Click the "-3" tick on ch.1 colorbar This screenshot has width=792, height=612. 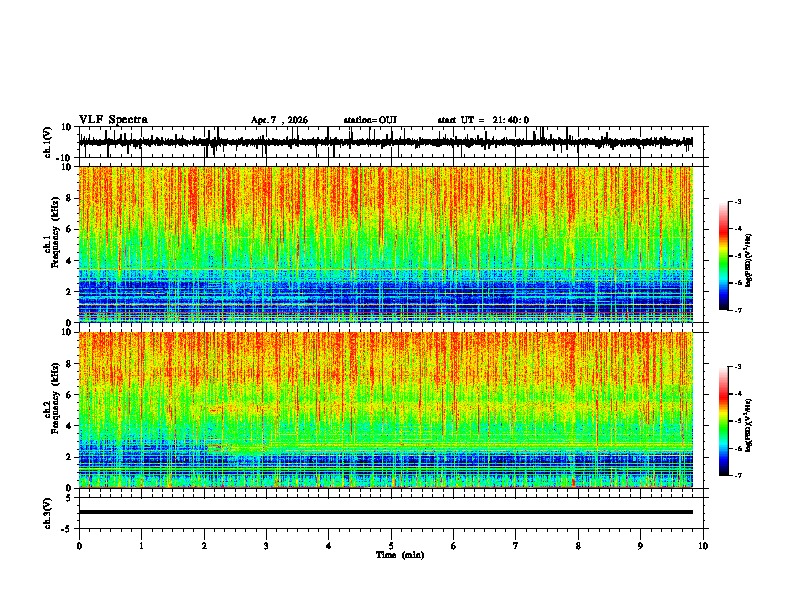[x=737, y=201]
